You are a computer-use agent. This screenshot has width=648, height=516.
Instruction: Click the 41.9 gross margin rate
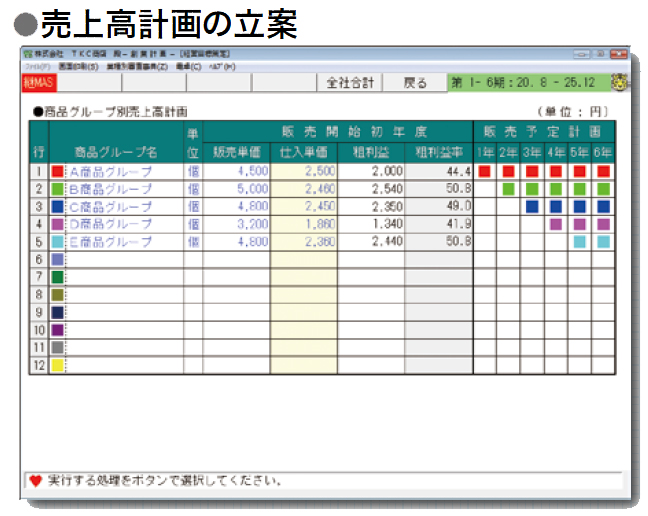pos(459,224)
